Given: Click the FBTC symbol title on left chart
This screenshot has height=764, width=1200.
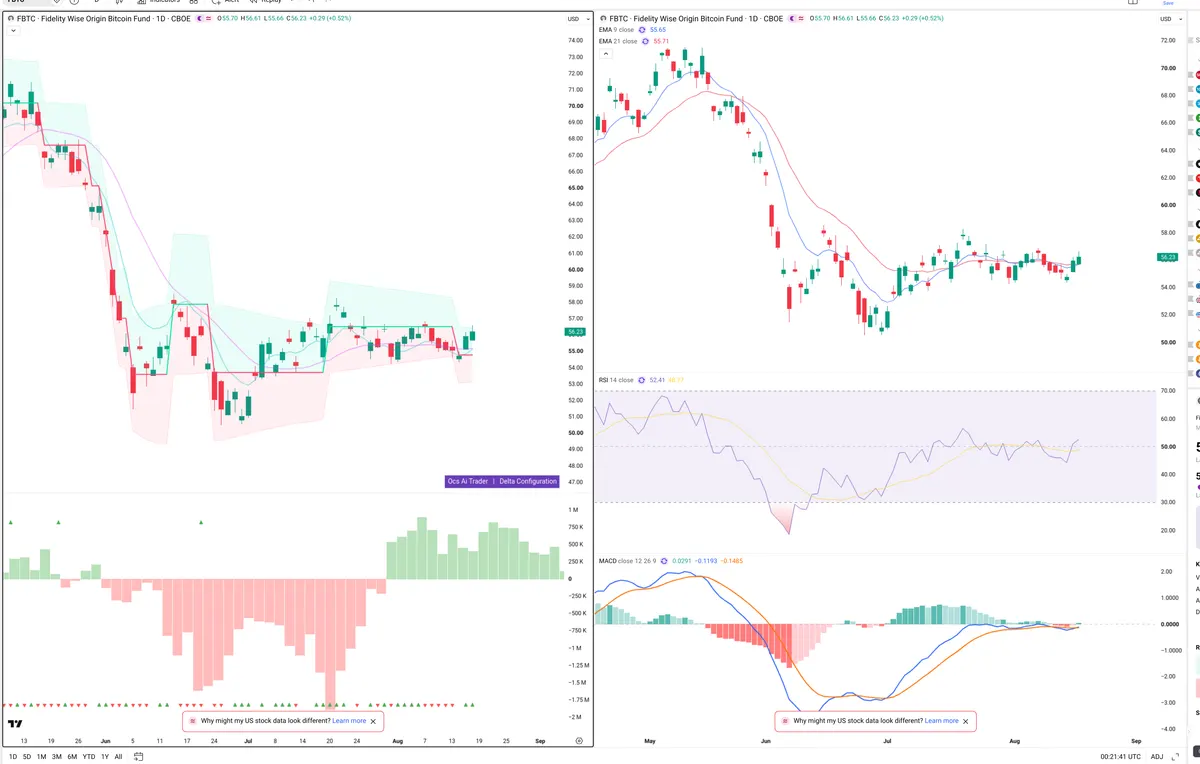Looking at the screenshot, I should pos(104,18).
